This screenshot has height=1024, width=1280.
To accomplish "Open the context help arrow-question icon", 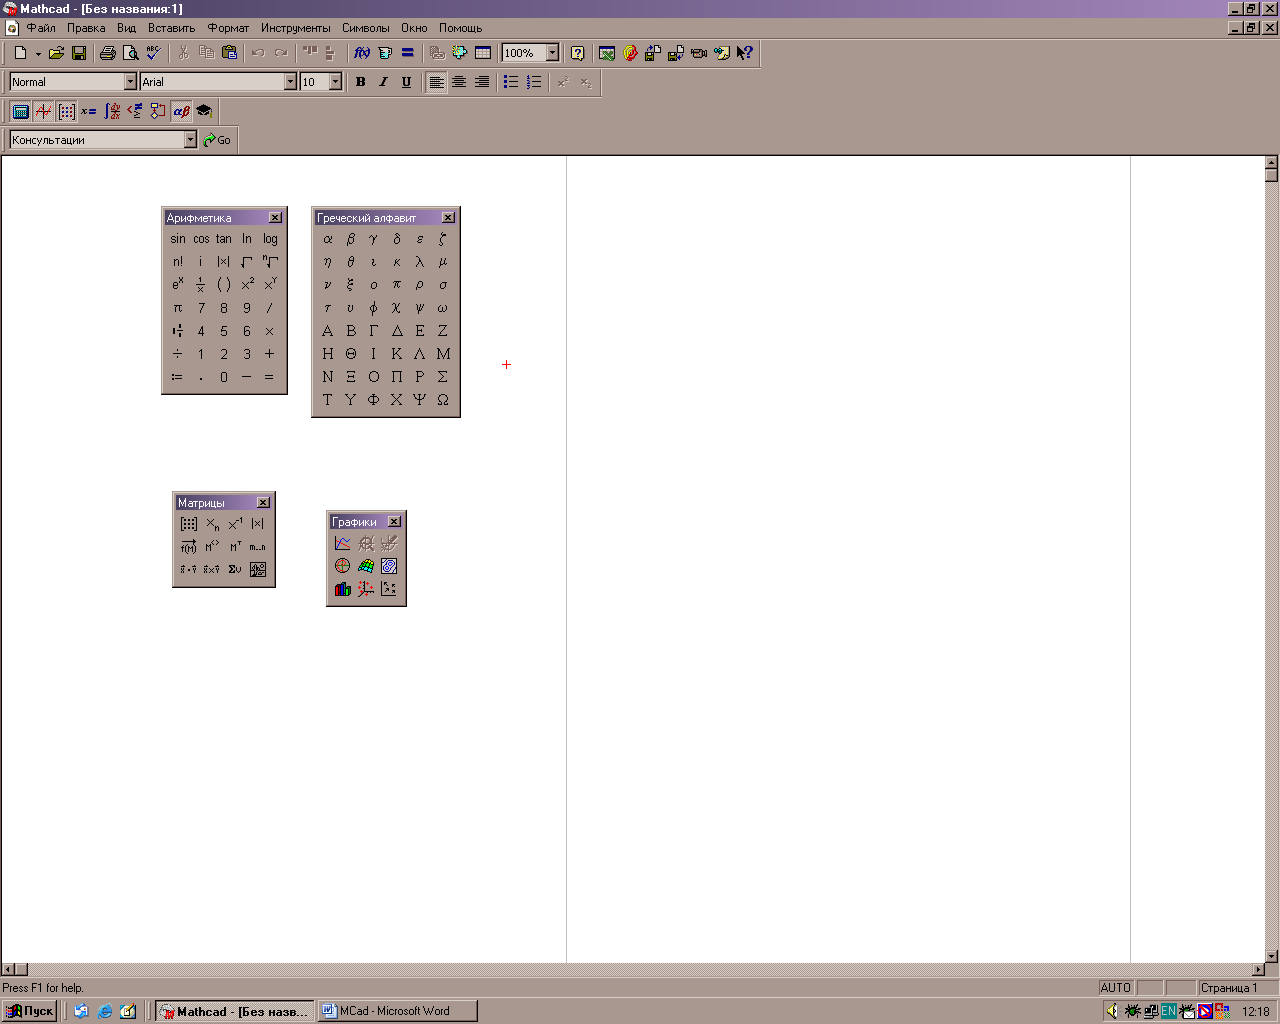I will [745, 53].
